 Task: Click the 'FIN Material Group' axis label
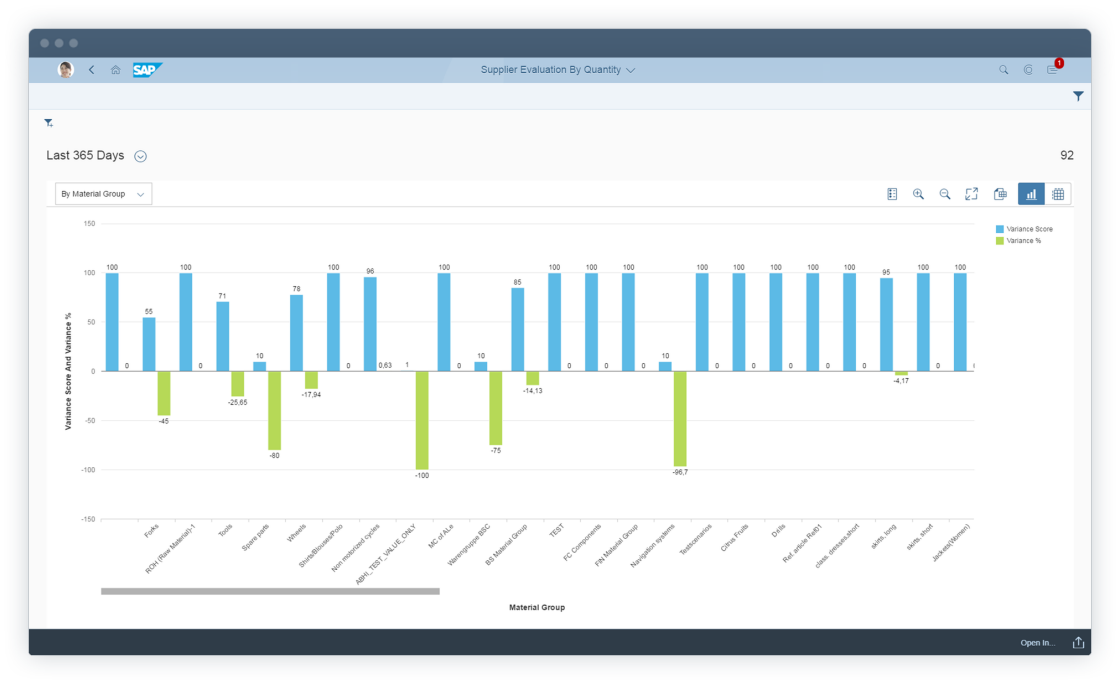[x=616, y=545]
